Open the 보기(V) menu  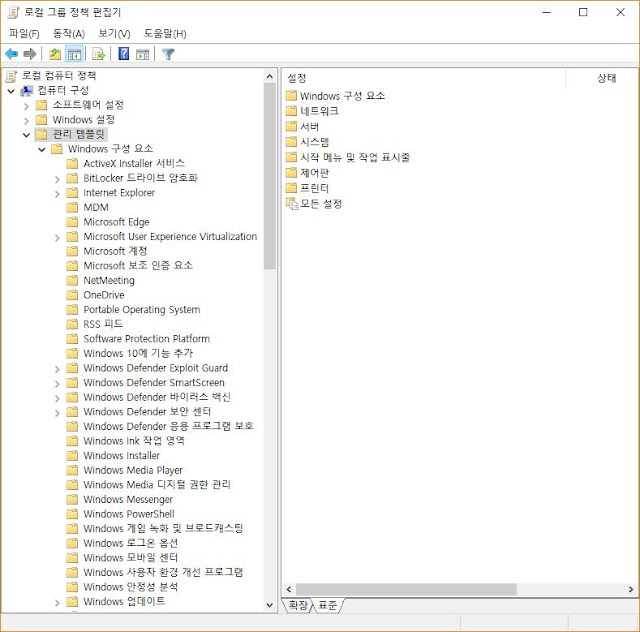coord(114,33)
